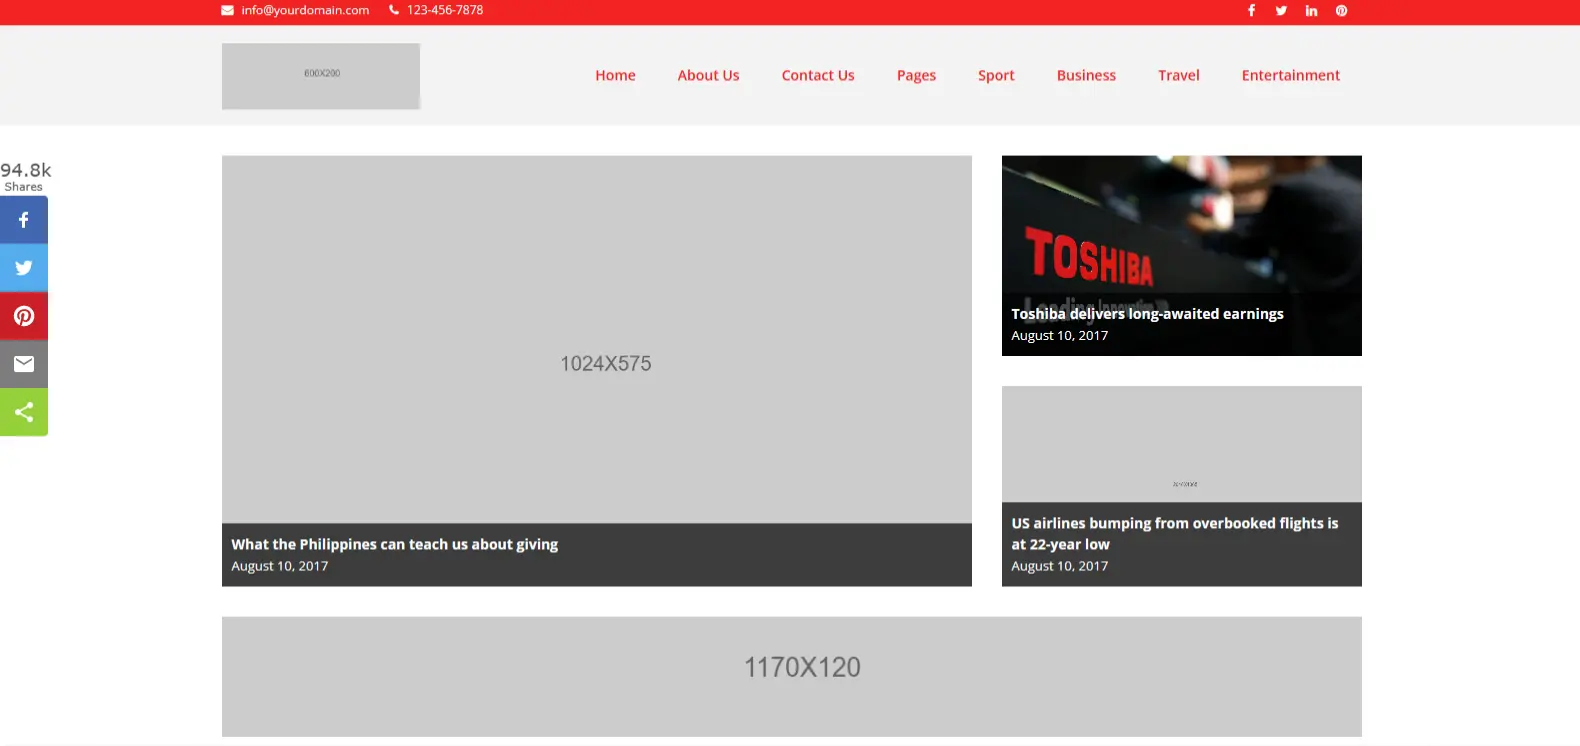Click the info@yourdomain.com email link
1580x746 pixels.
pyautogui.click(x=304, y=10)
